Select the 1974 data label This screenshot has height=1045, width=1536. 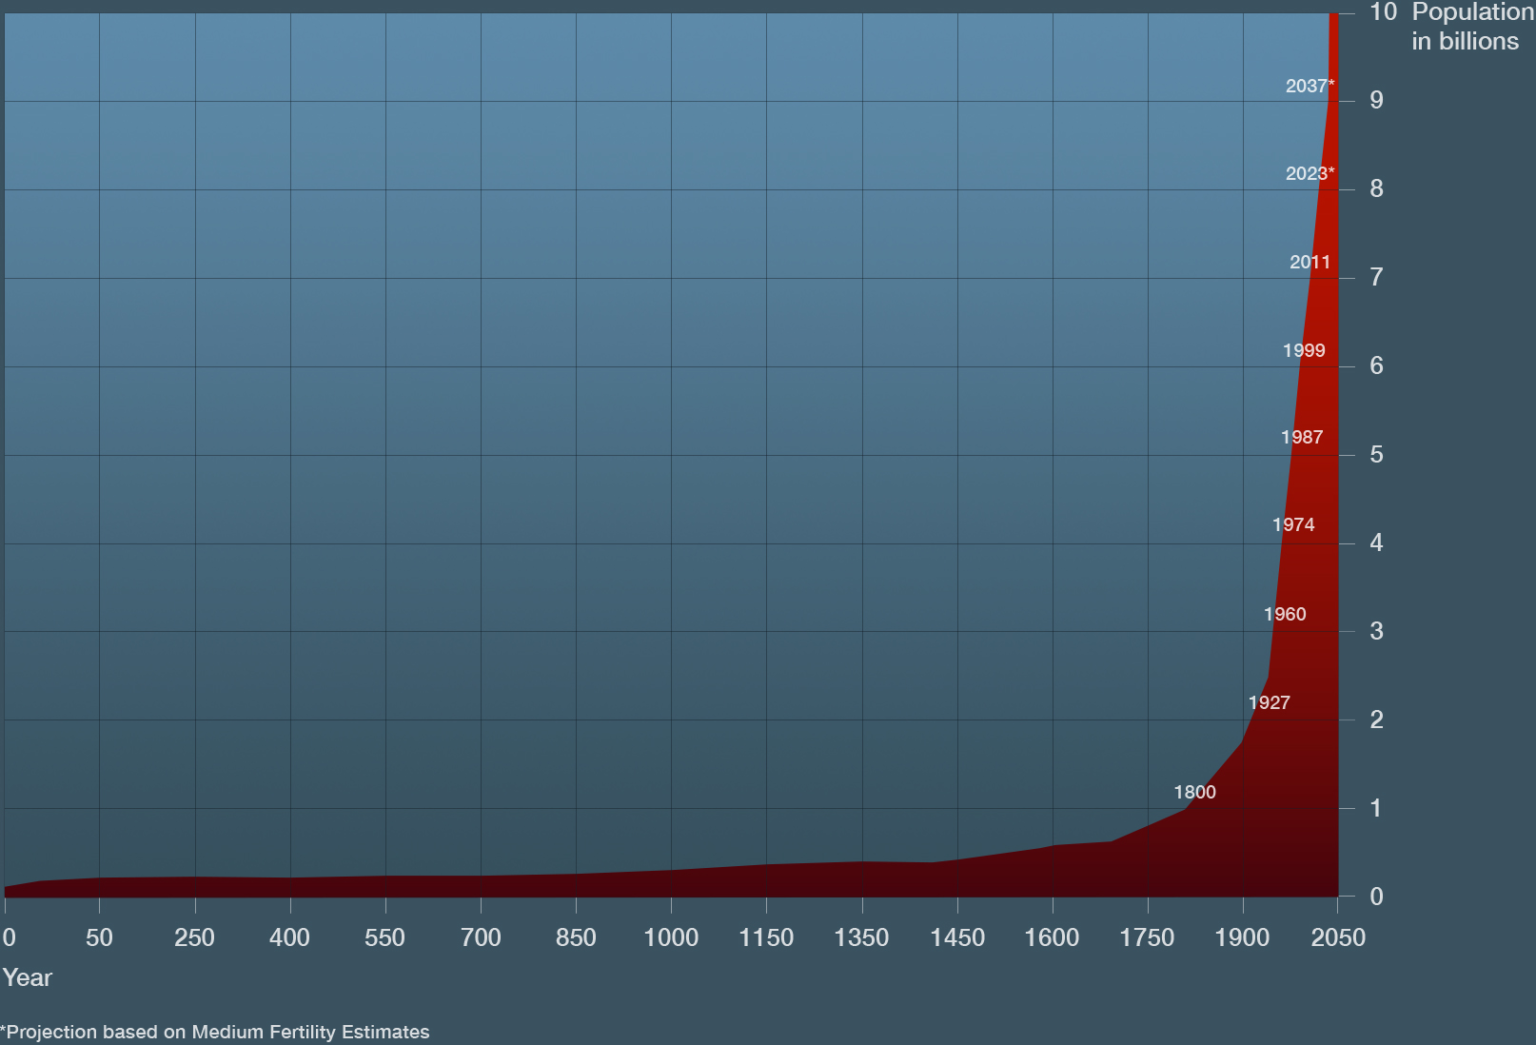click(x=1293, y=525)
